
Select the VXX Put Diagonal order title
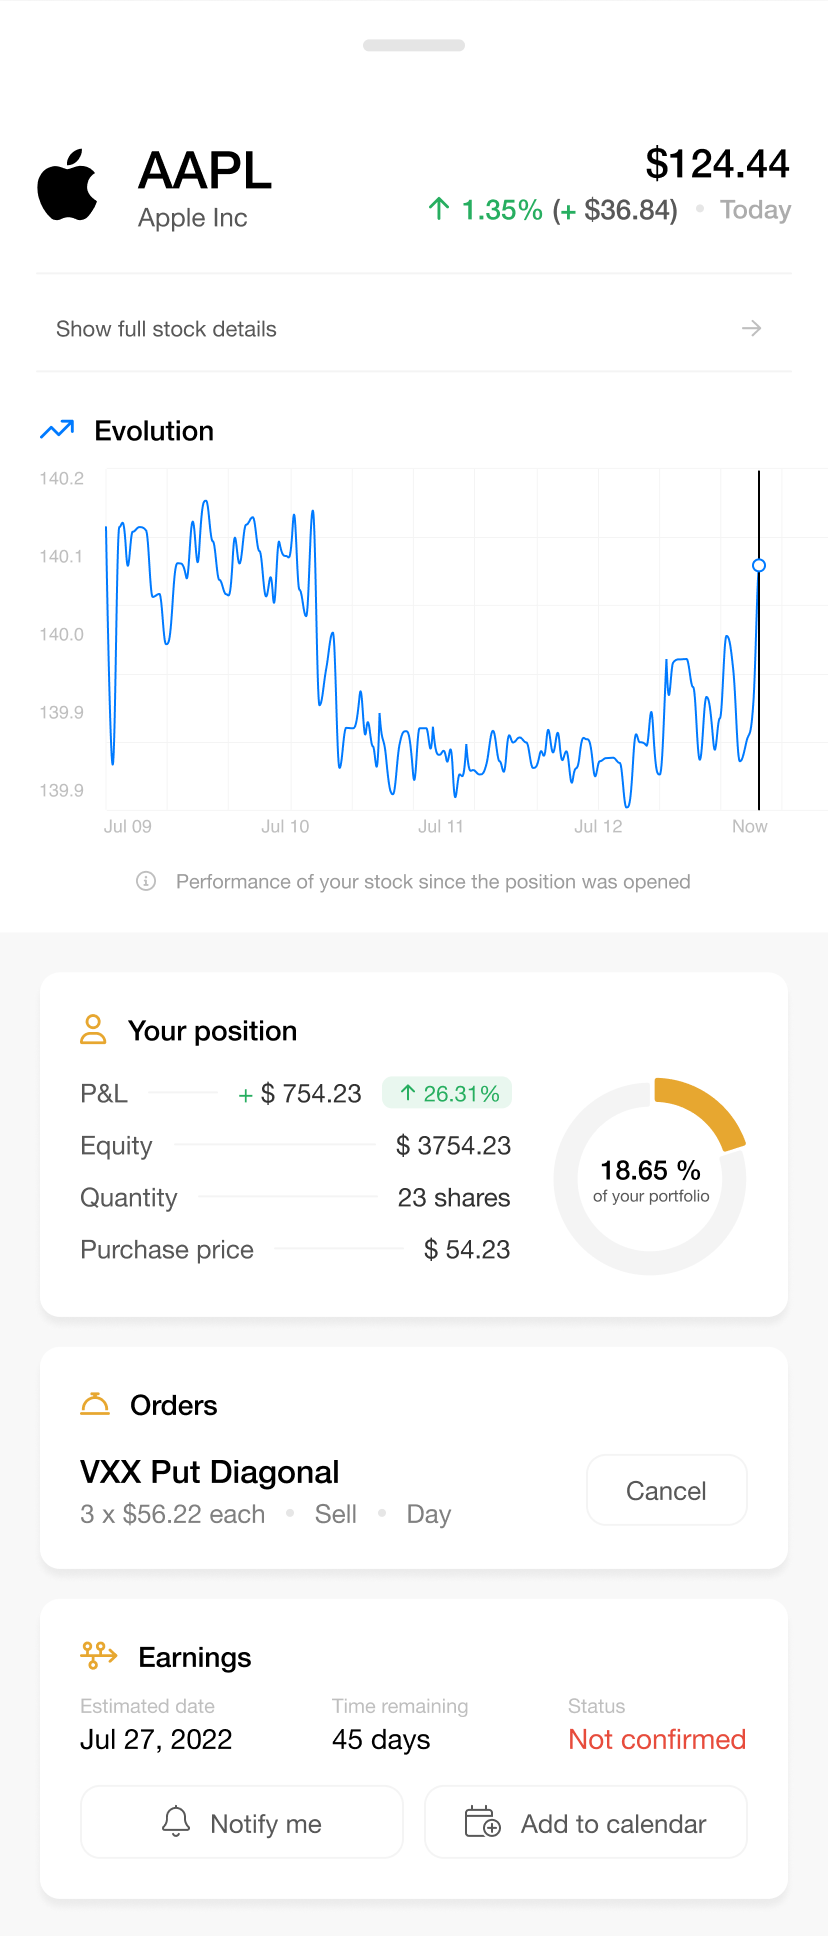(210, 1472)
